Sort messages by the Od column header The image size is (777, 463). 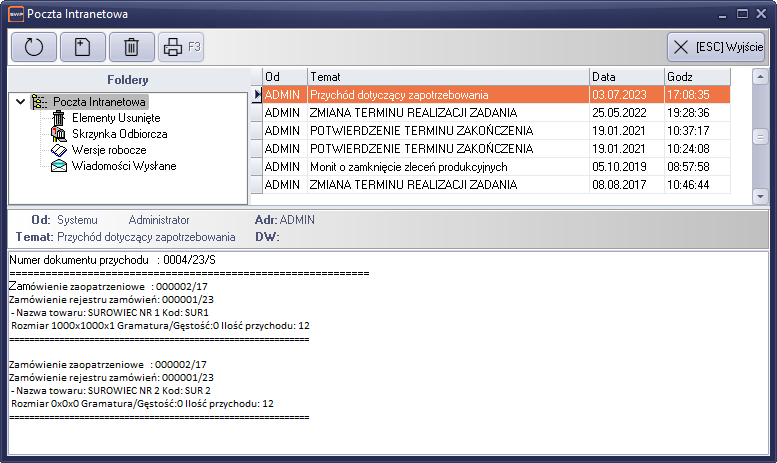pyautogui.click(x=284, y=76)
